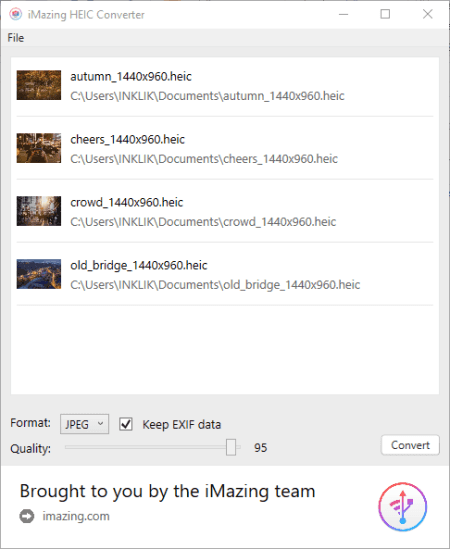Click the Quality slider handle
The image size is (450, 549).
231,447
